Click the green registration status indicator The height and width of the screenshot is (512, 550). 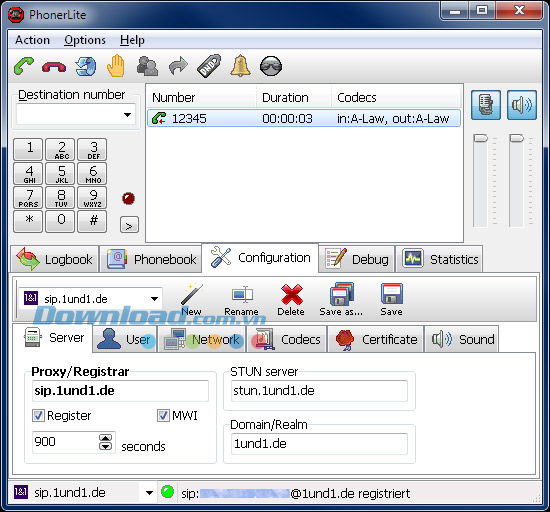click(x=167, y=492)
